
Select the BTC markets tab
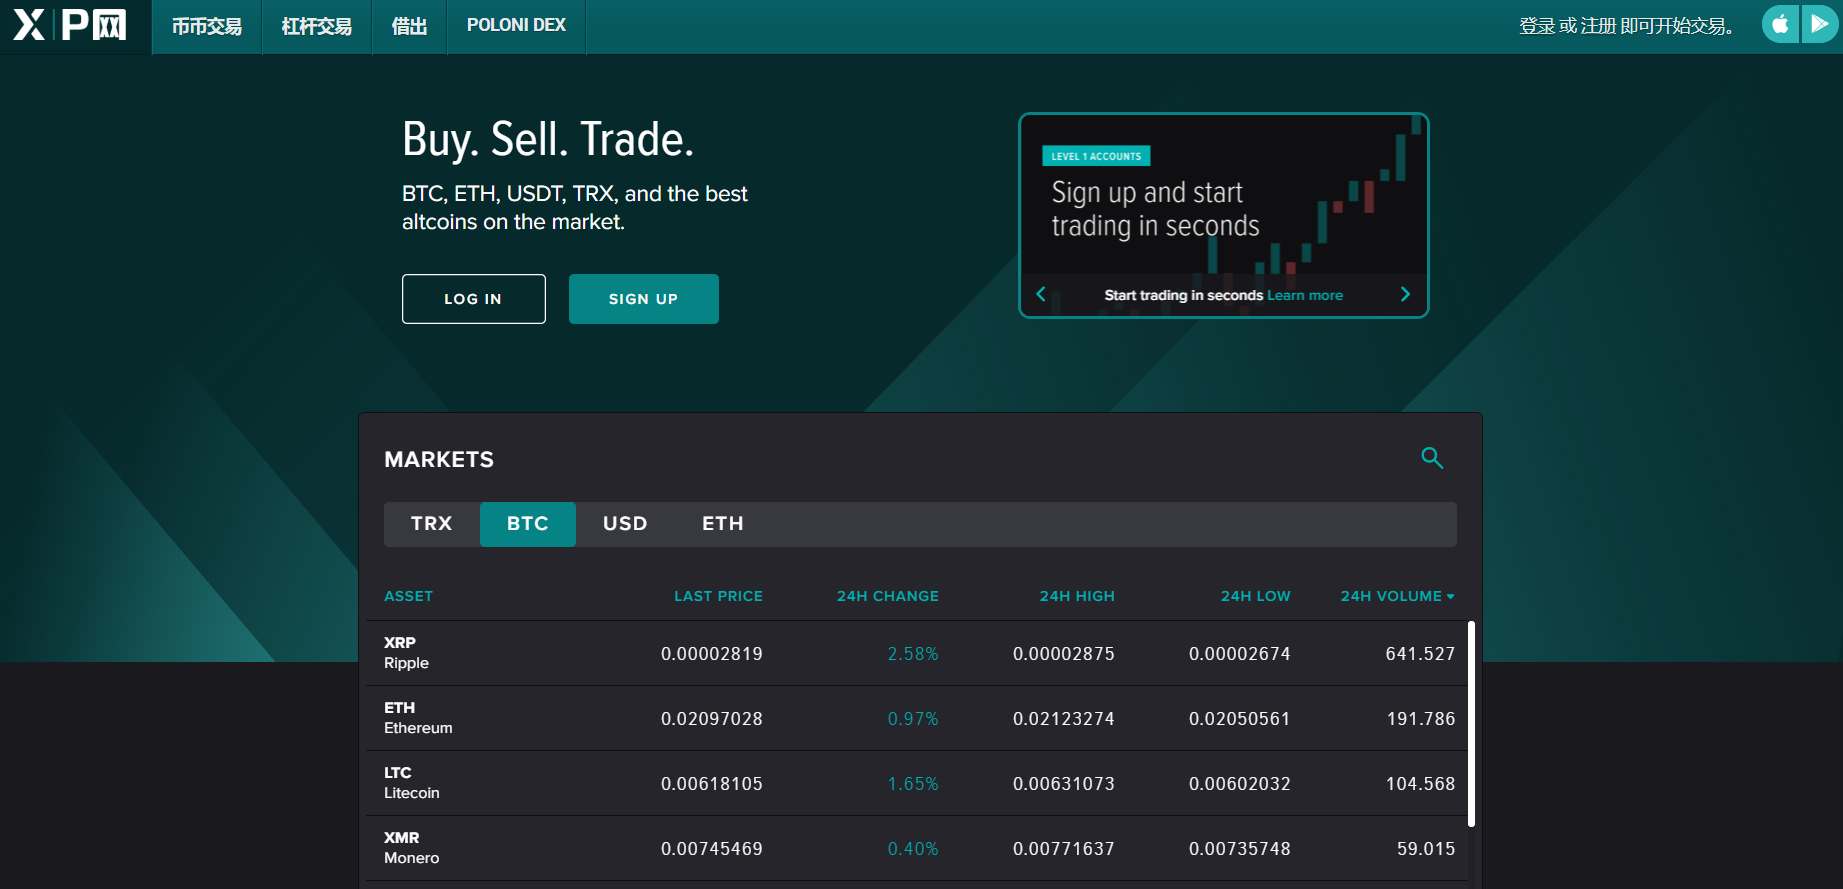(528, 524)
